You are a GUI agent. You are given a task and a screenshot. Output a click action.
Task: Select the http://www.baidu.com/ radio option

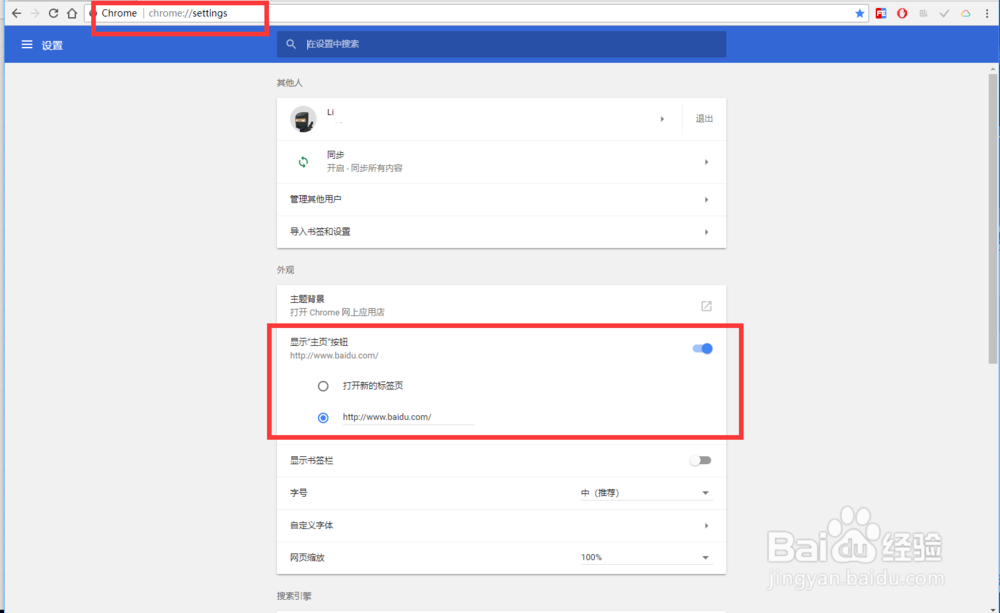(323, 418)
